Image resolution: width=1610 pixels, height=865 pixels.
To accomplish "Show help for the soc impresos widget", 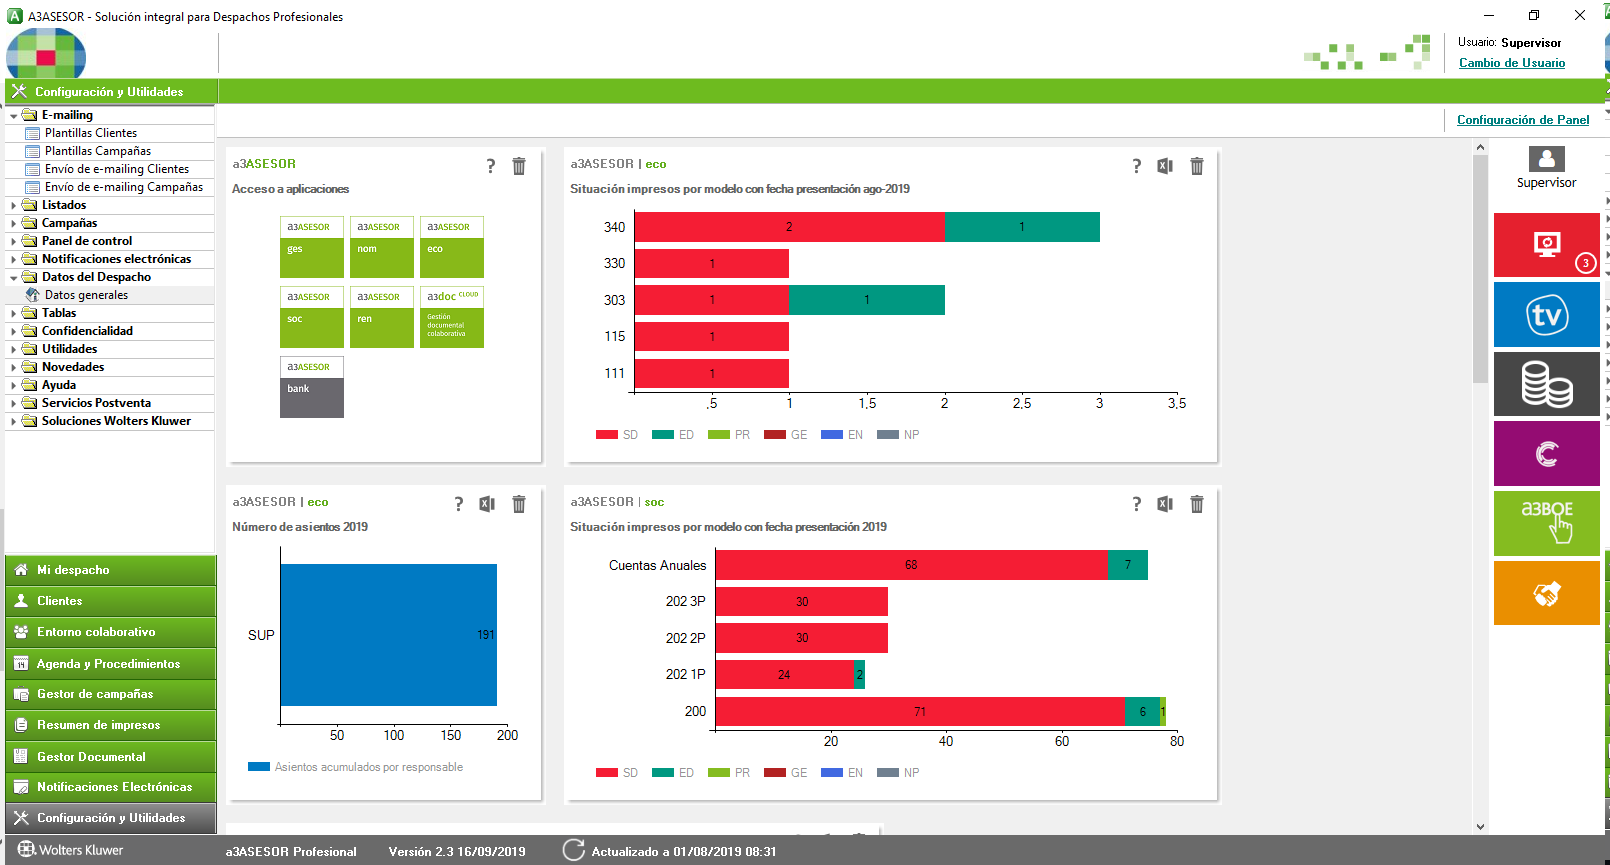I will [1136, 504].
